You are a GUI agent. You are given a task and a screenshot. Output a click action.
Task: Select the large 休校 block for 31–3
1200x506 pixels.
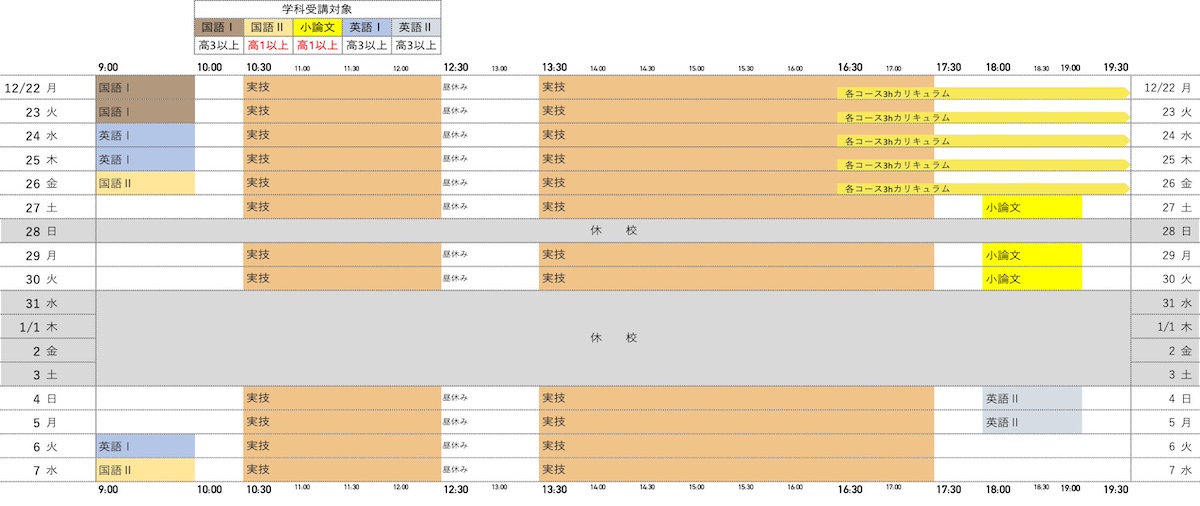pyautogui.click(x=612, y=338)
